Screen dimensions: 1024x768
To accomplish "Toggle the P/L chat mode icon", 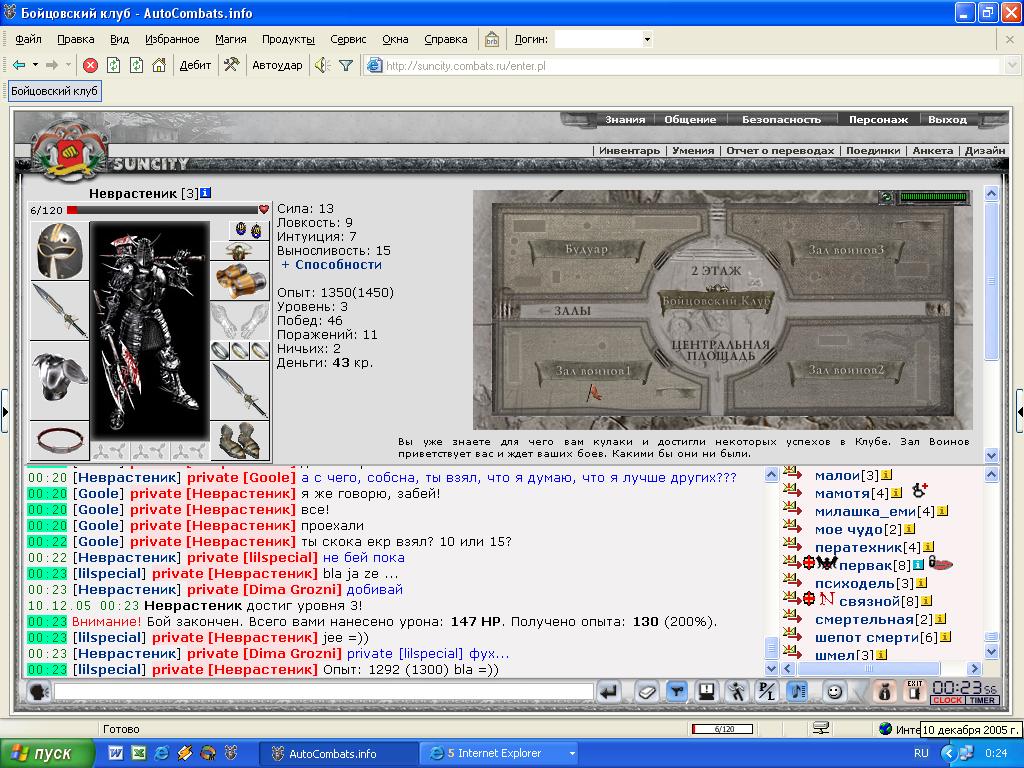I will (767, 691).
